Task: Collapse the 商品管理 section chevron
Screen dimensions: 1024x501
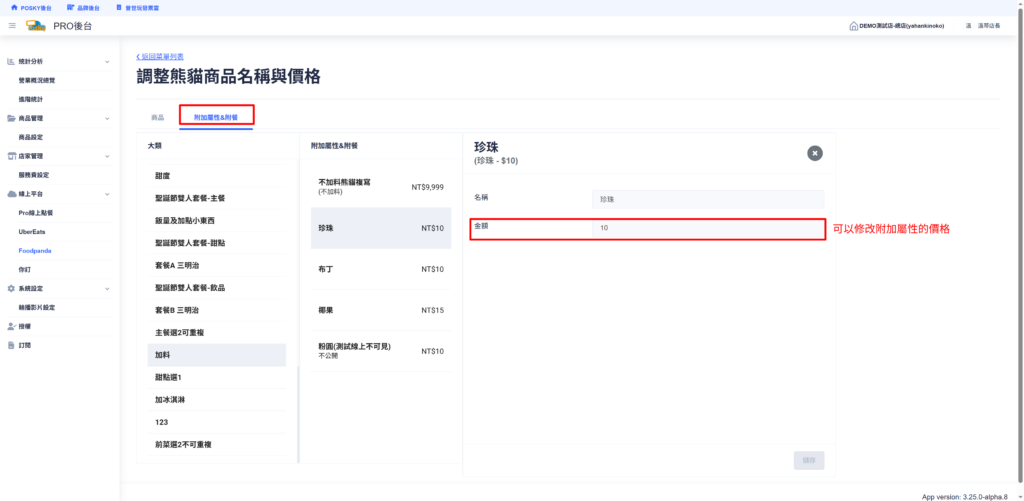Action: pos(107,118)
